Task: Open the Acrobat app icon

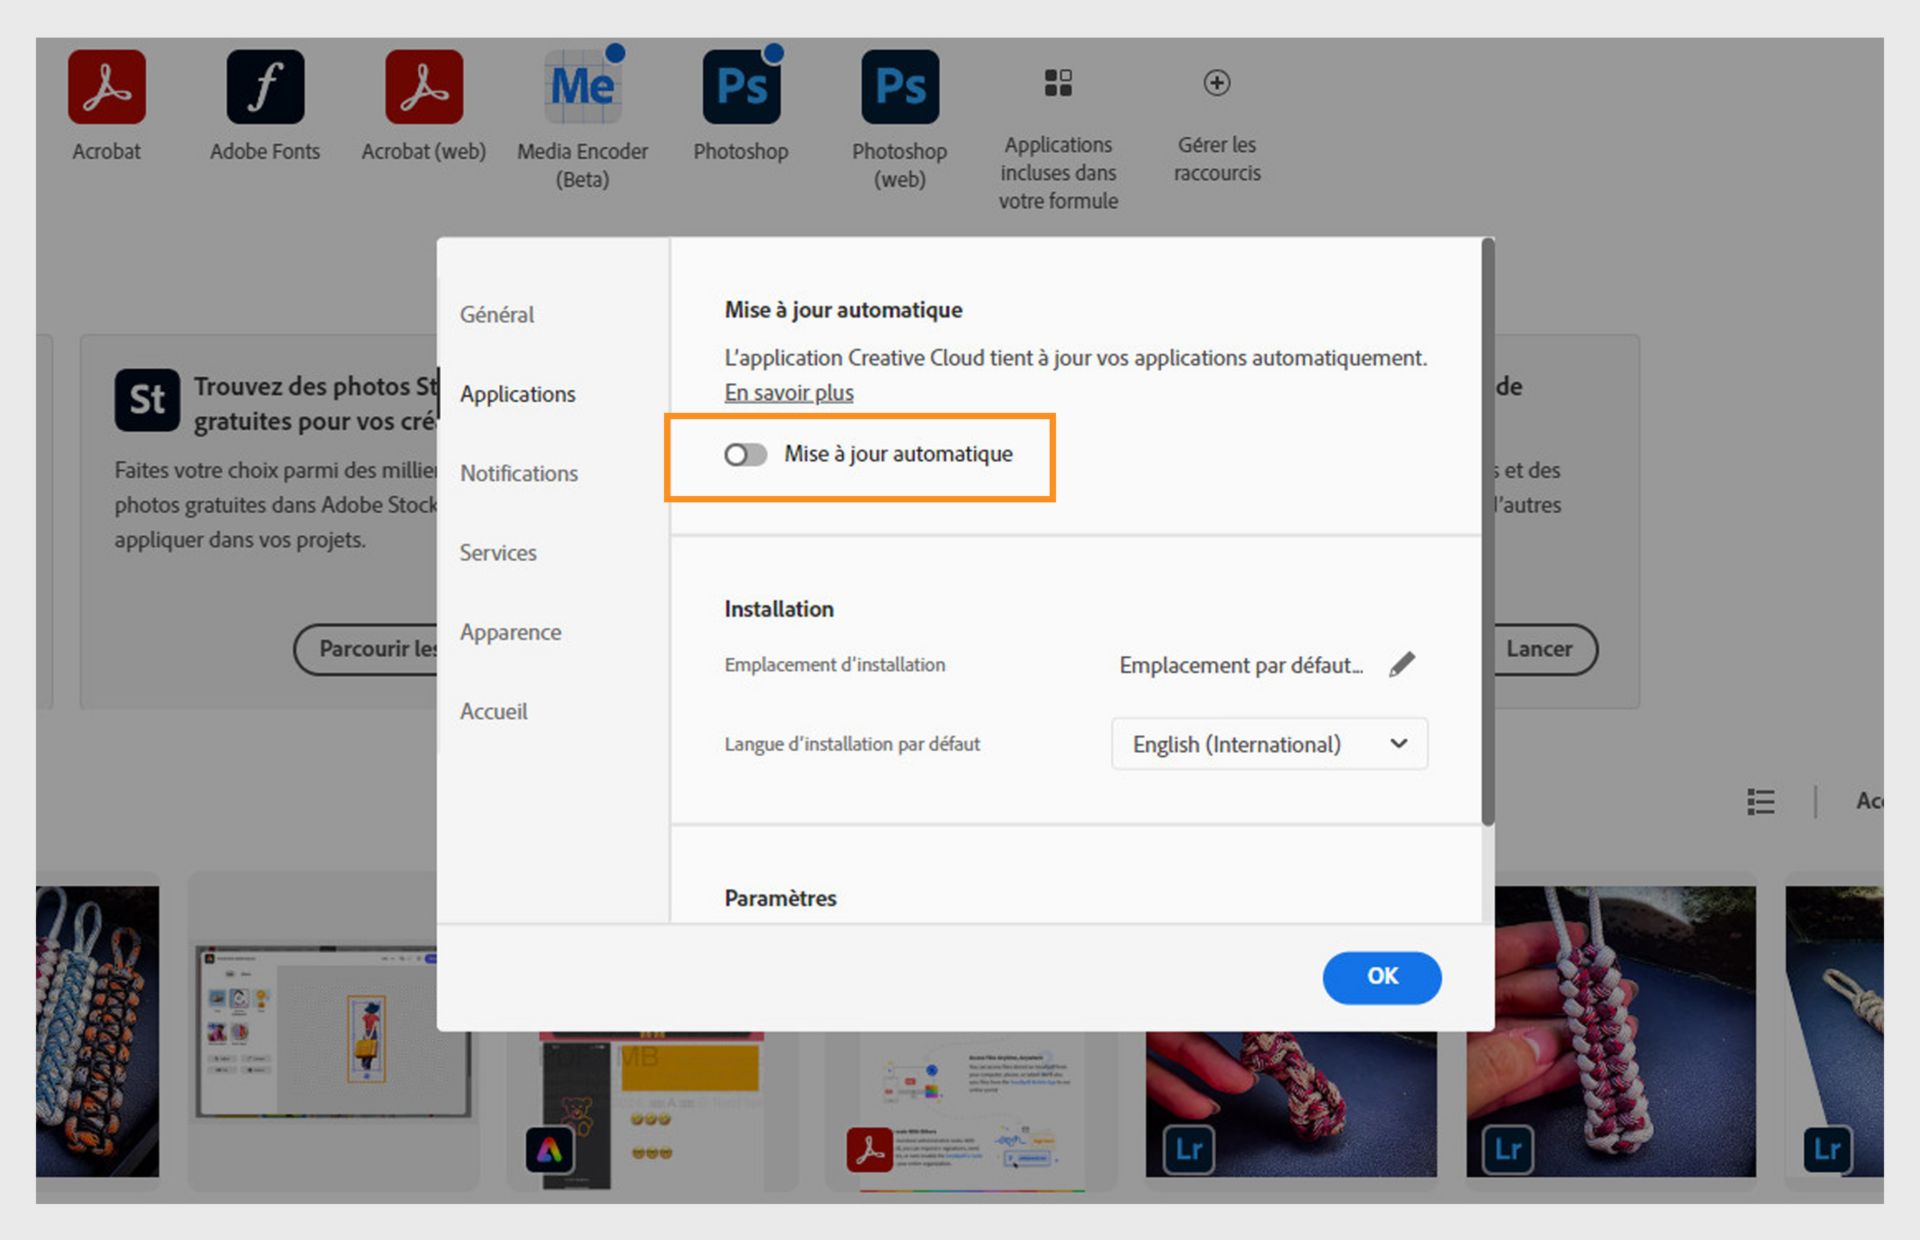Action: [106, 87]
